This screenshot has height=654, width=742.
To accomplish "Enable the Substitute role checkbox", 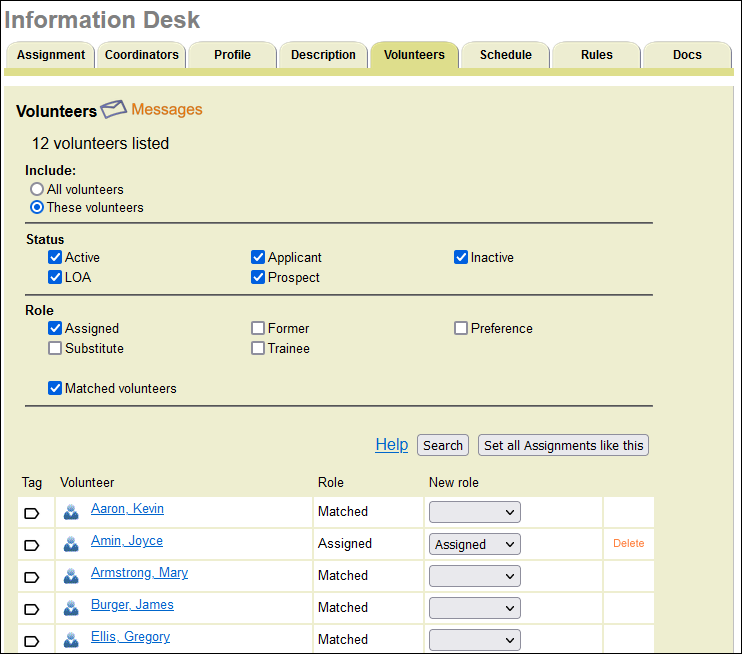I will 55,348.
